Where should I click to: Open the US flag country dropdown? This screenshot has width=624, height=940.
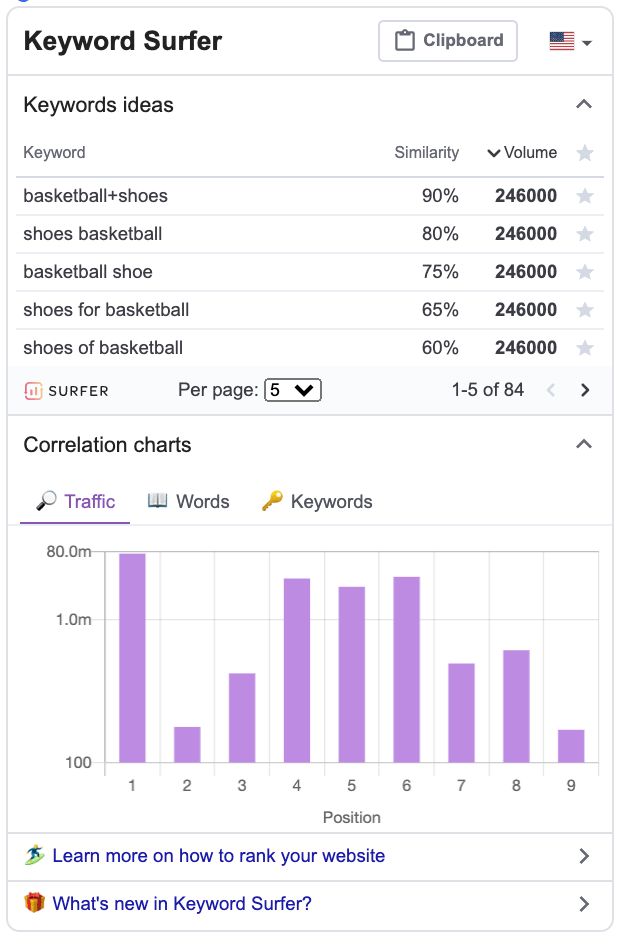[x=570, y=41]
